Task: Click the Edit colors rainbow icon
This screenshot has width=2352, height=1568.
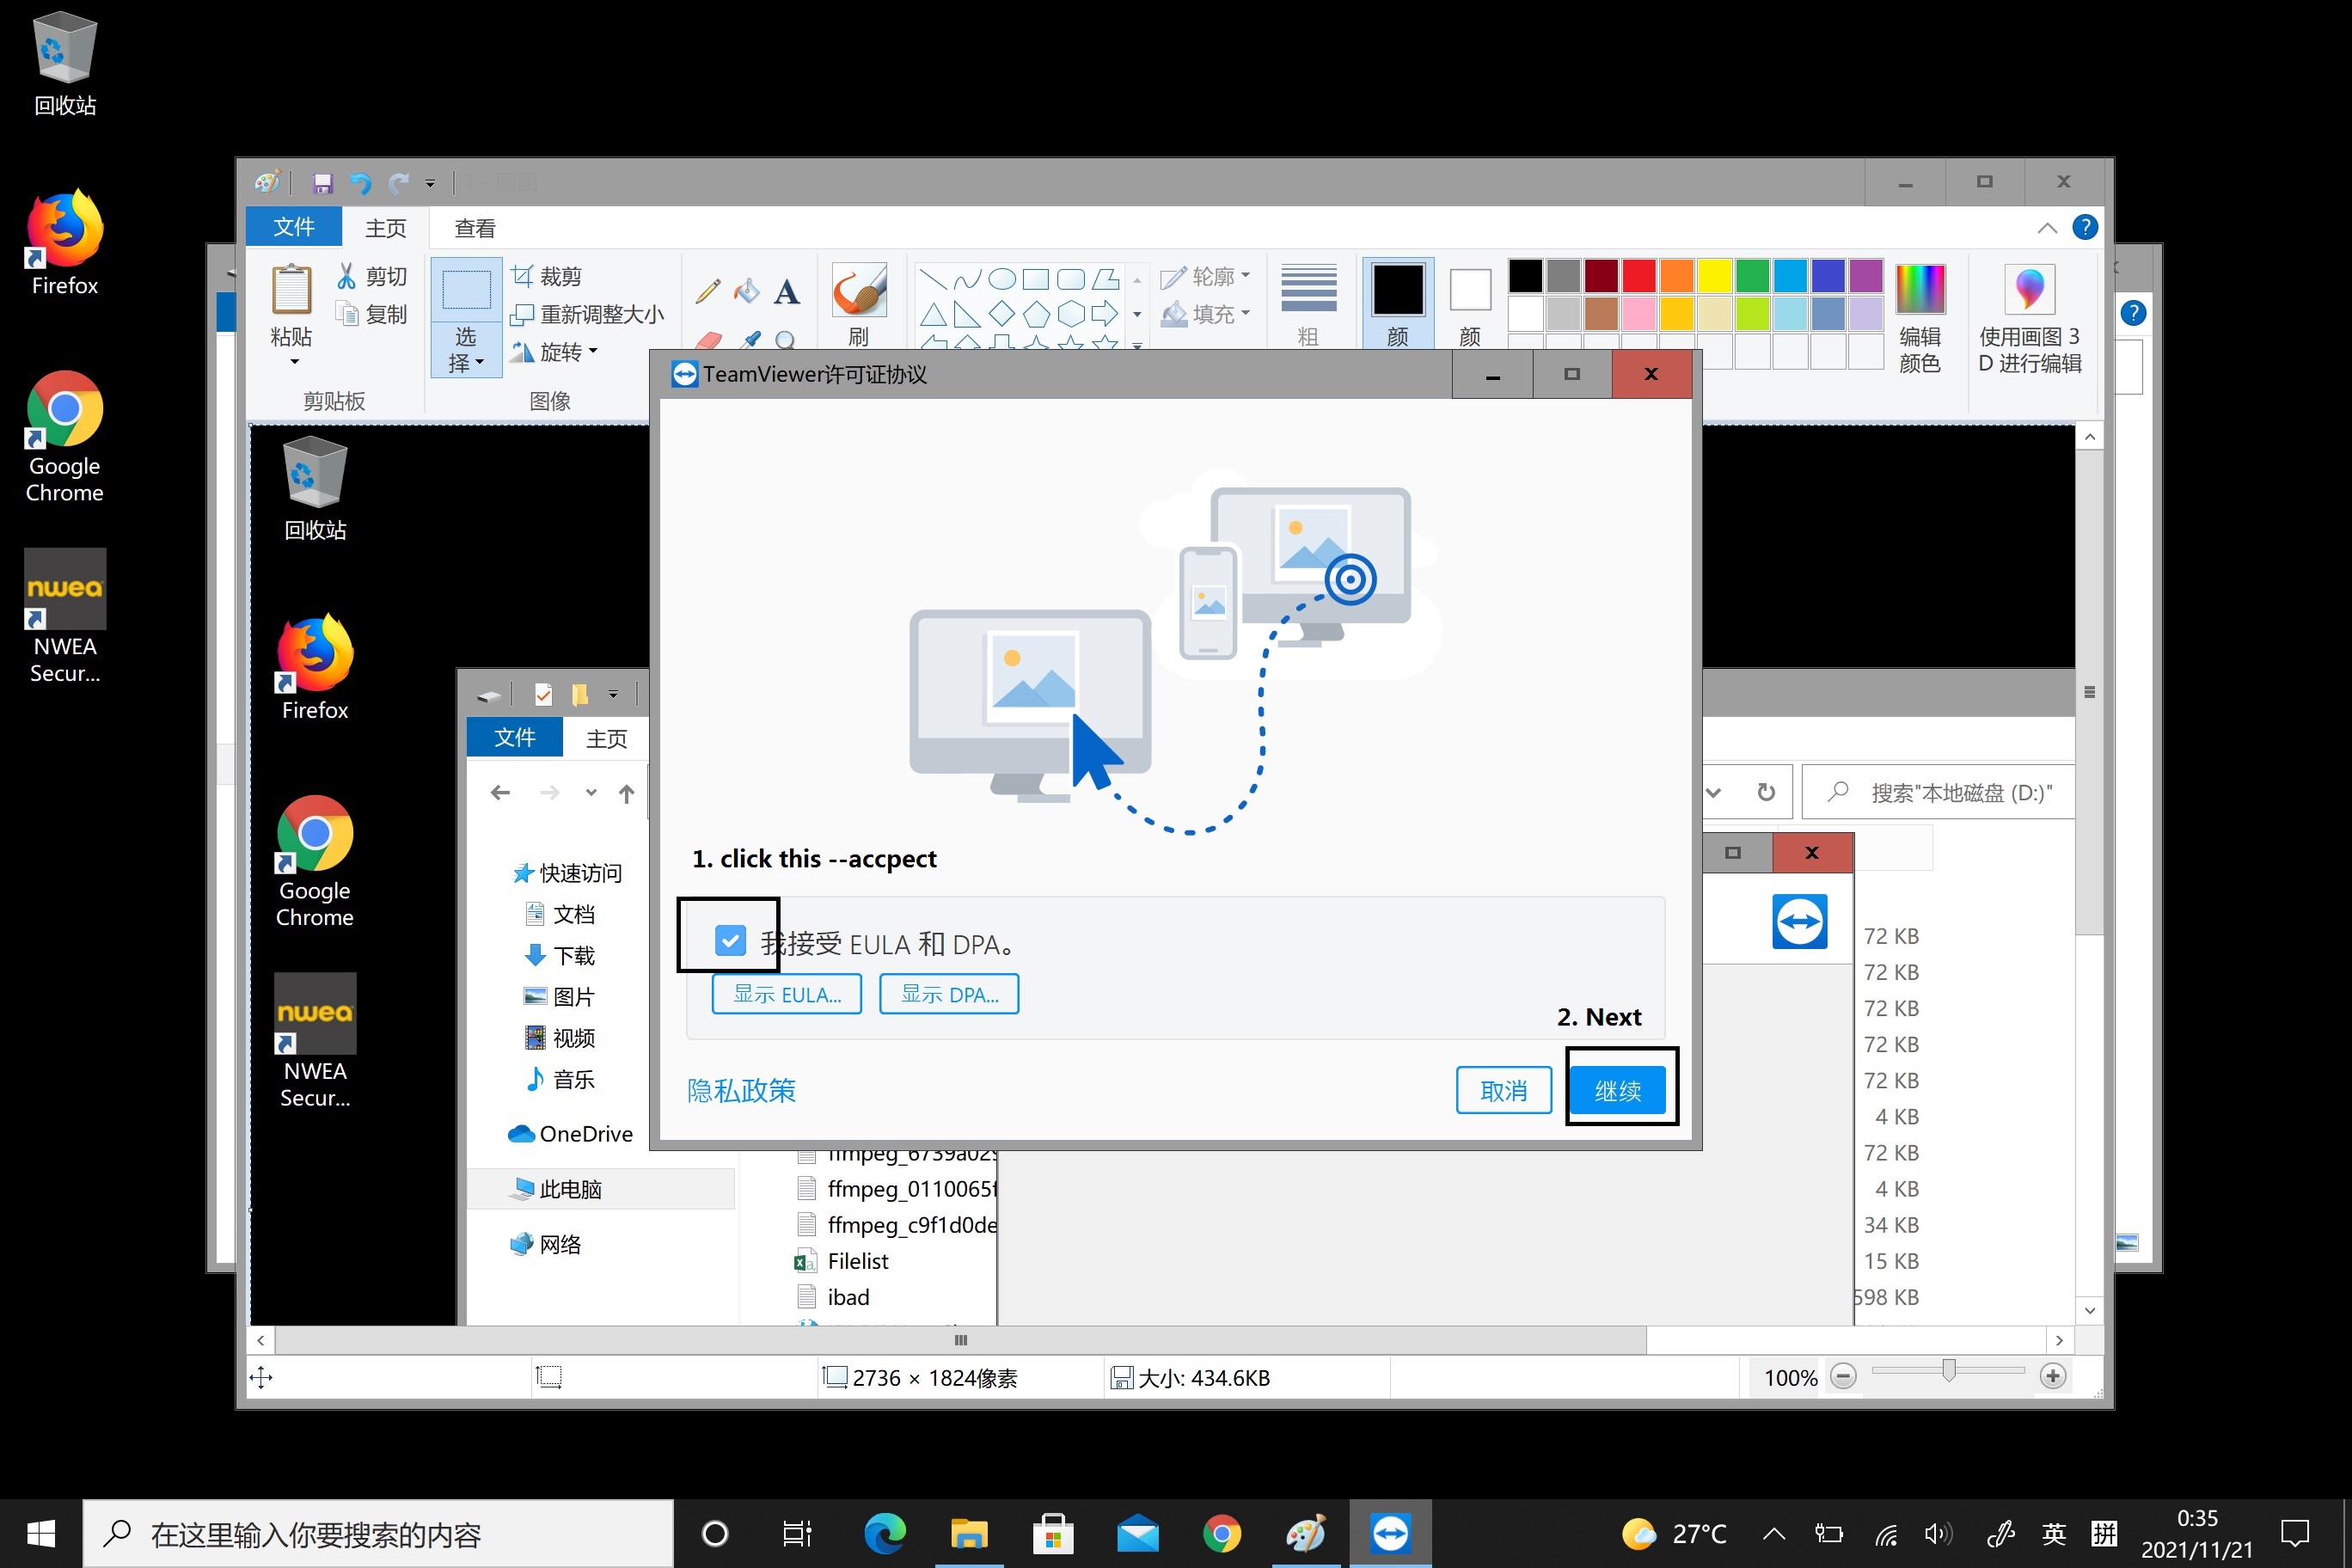Action: pos(1919,290)
